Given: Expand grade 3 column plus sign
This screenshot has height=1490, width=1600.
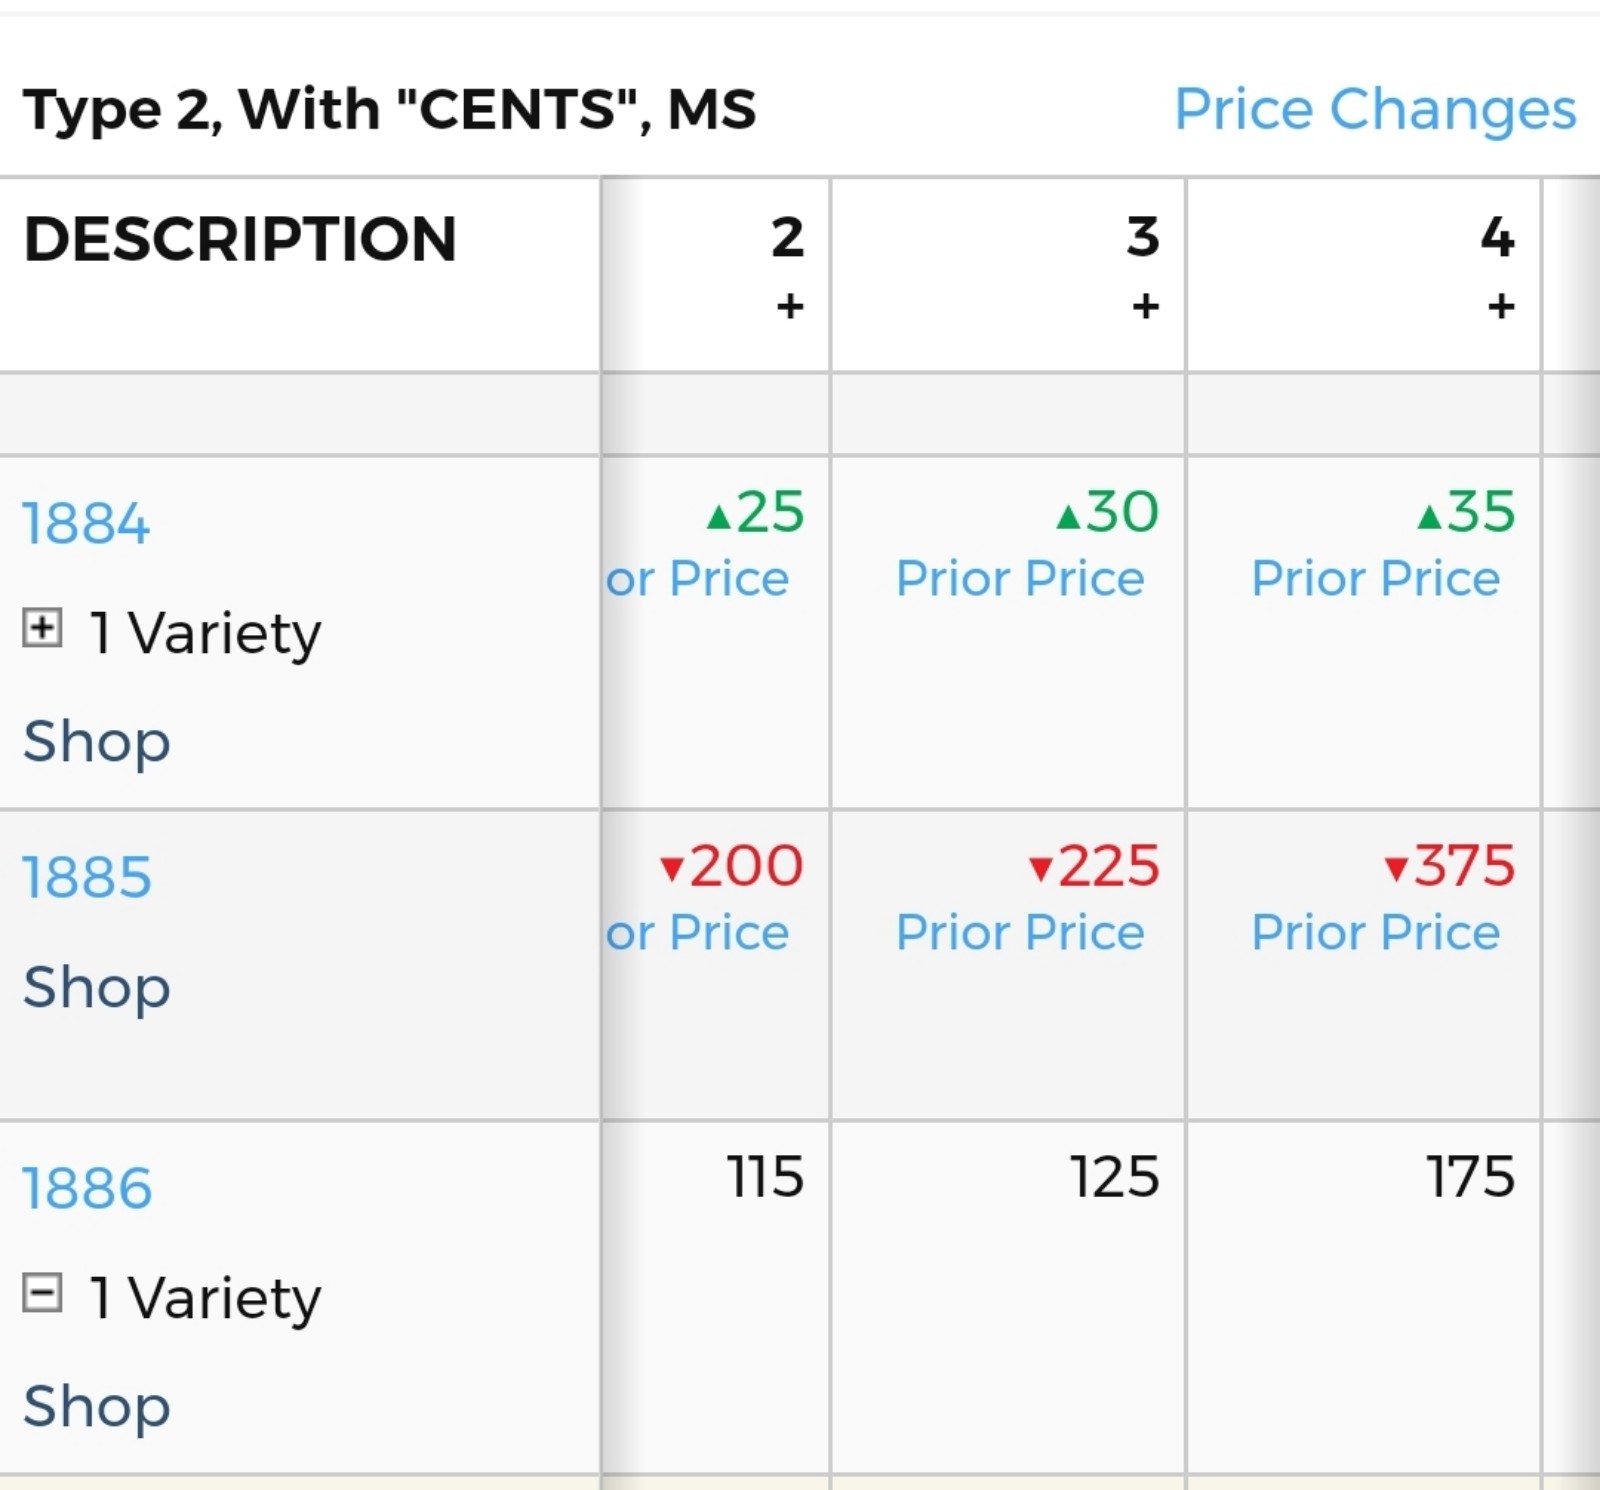Looking at the screenshot, I should pyautogui.click(x=1146, y=305).
